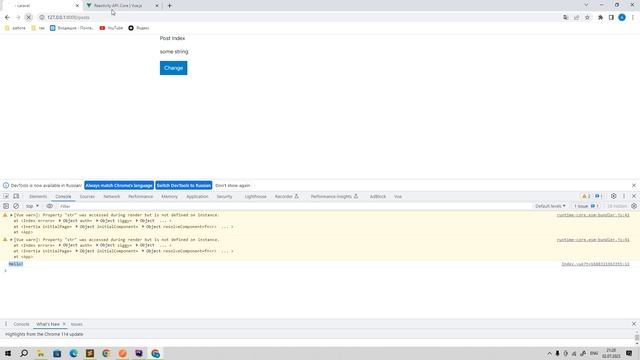640x360 pixels.
Task: Open the AdBlock DevTools tab
Action: tap(378, 196)
